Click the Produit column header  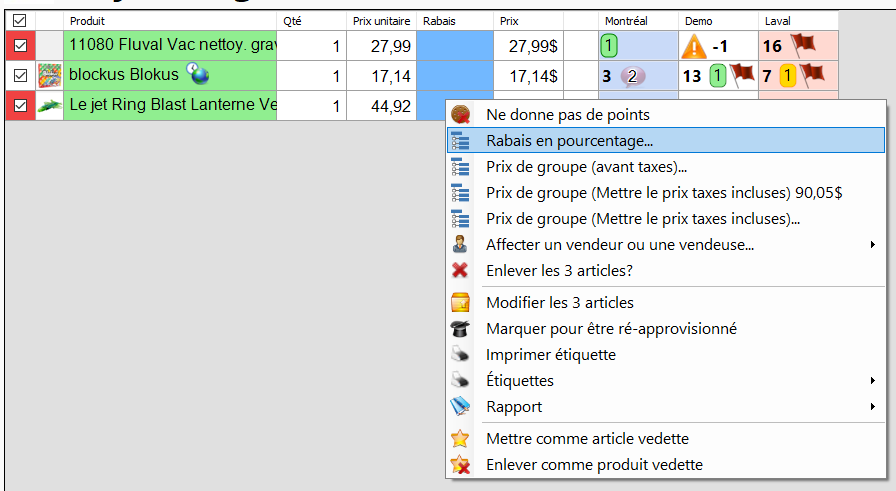pyautogui.click(x=170, y=21)
